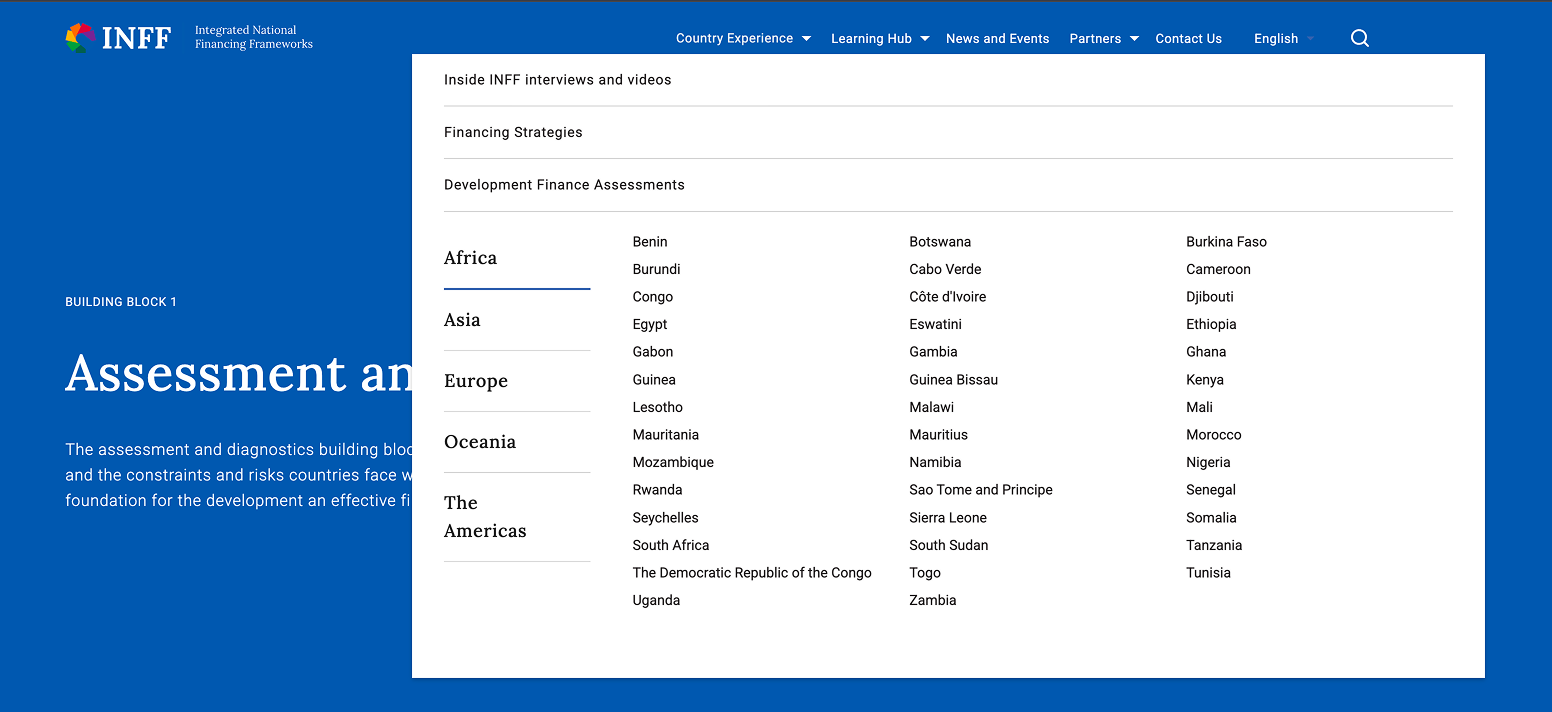Image resolution: width=1552 pixels, height=712 pixels.
Task: Click the Guinea link
Action: click(654, 380)
